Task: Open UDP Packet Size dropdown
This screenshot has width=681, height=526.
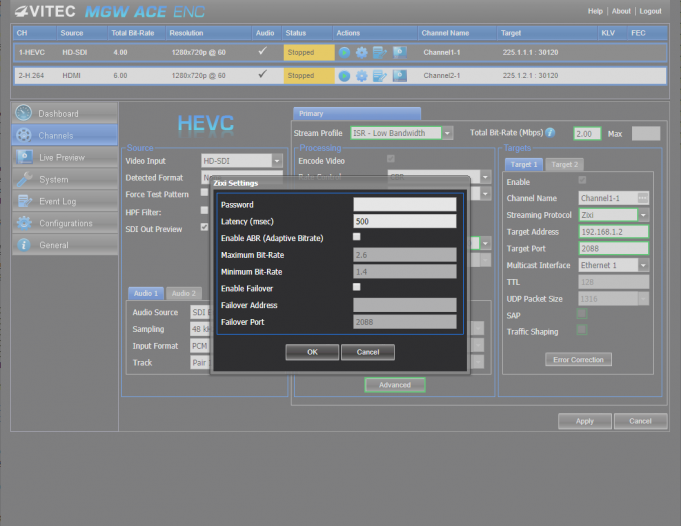Action: pyautogui.click(x=643, y=299)
